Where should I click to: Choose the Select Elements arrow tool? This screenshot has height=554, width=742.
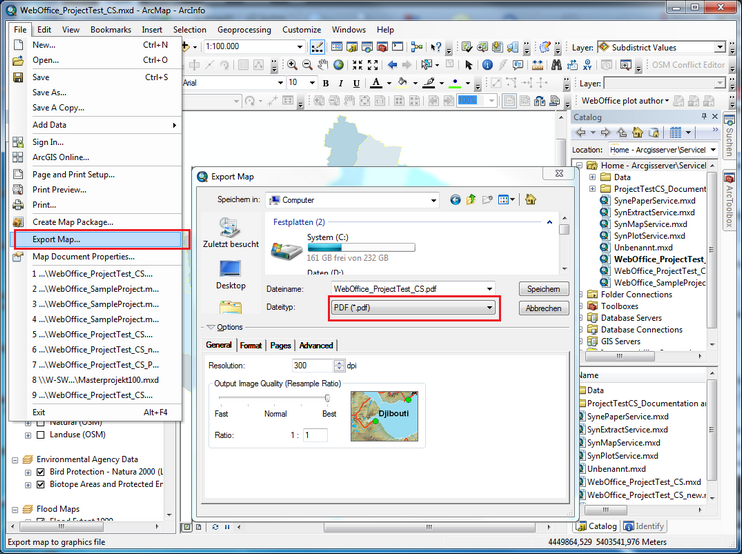coord(468,65)
